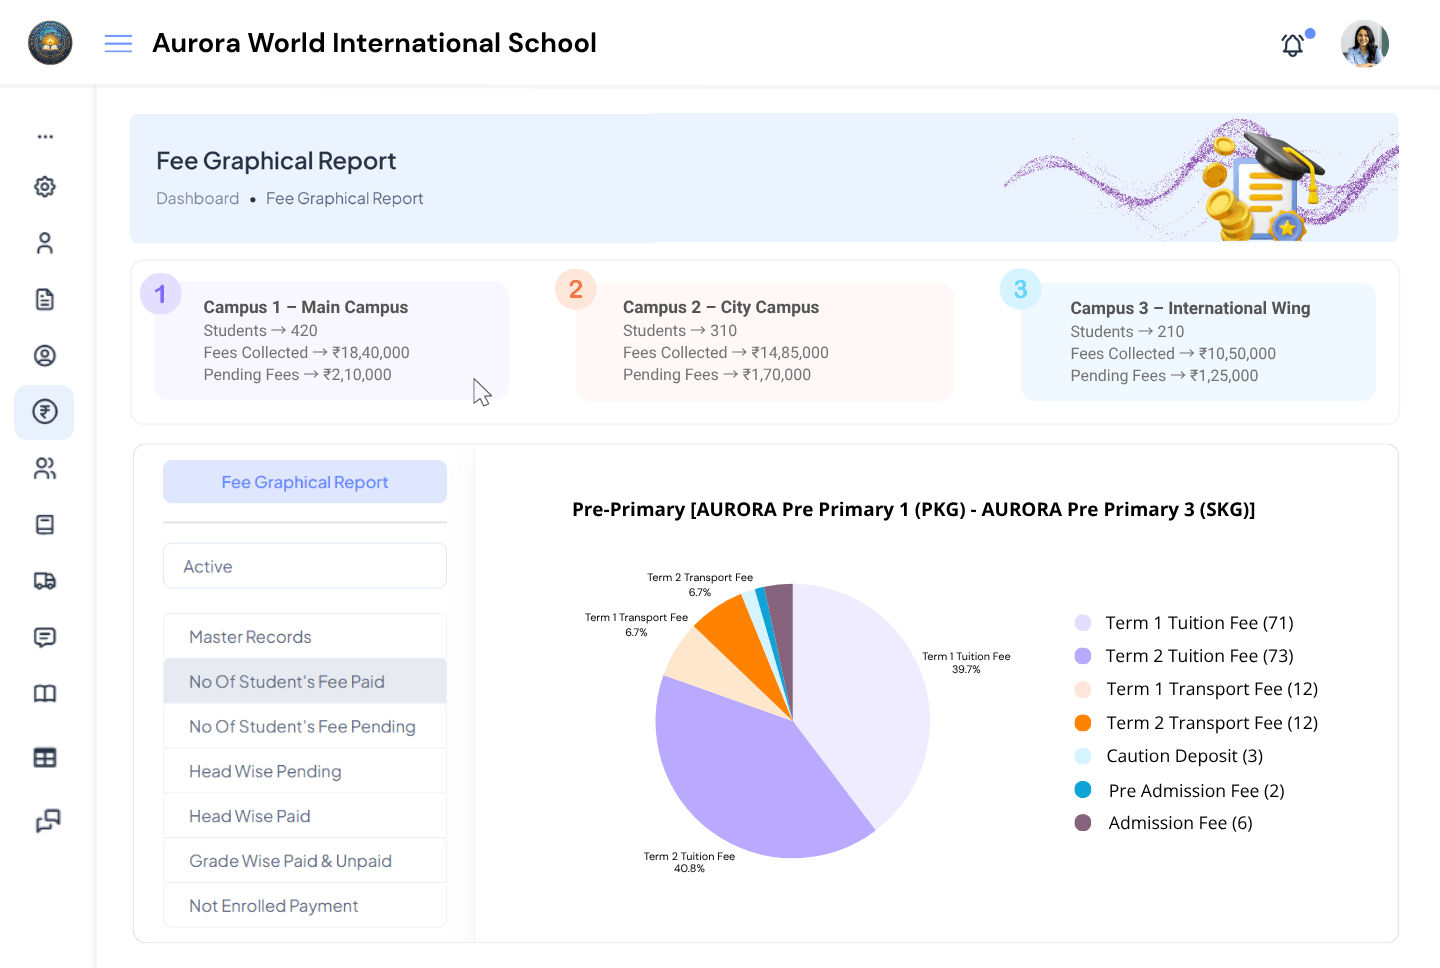1440x968 pixels.
Task: Open Settings via the gear icon
Action: [44, 187]
